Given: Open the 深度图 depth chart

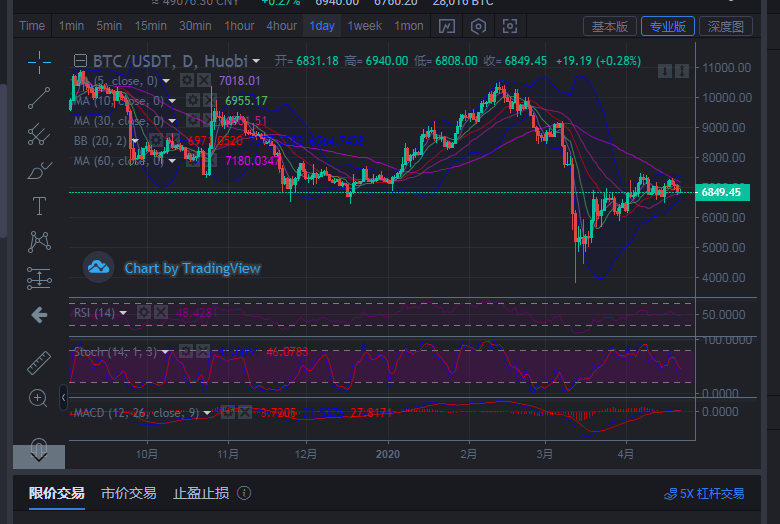Looking at the screenshot, I should (726, 26).
